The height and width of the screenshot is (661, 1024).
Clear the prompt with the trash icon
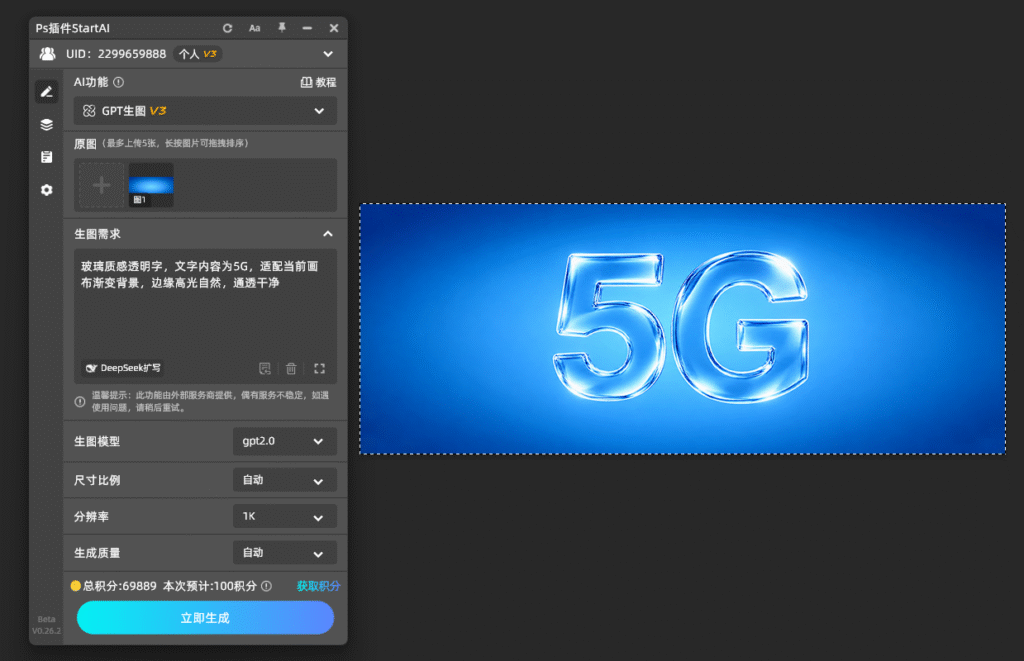(x=291, y=368)
